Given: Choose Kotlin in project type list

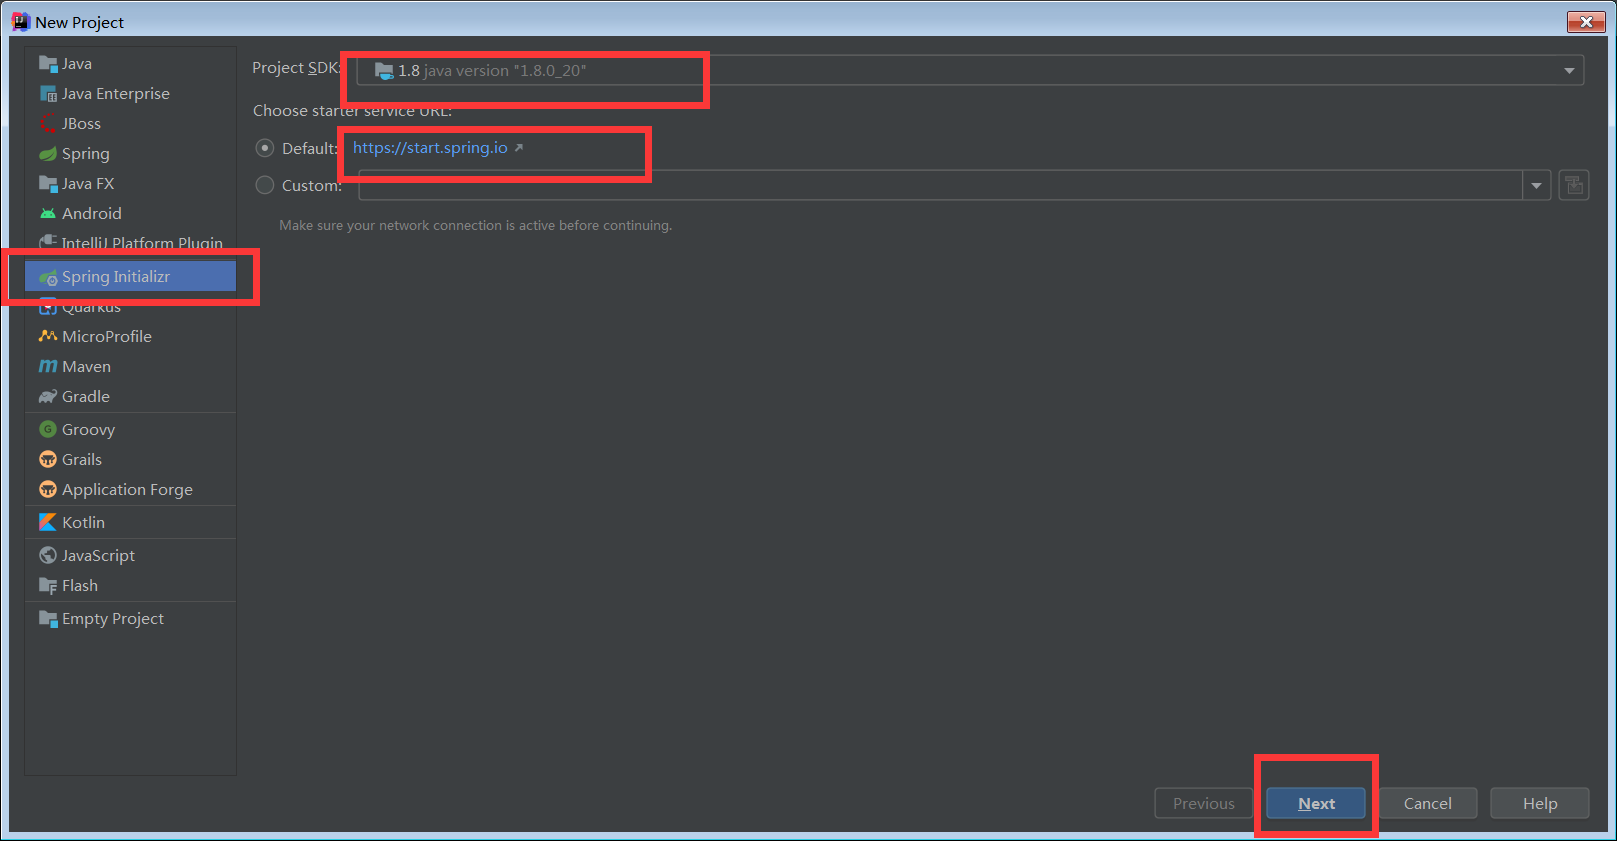Looking at the screenshot, I should click(130, 523).
